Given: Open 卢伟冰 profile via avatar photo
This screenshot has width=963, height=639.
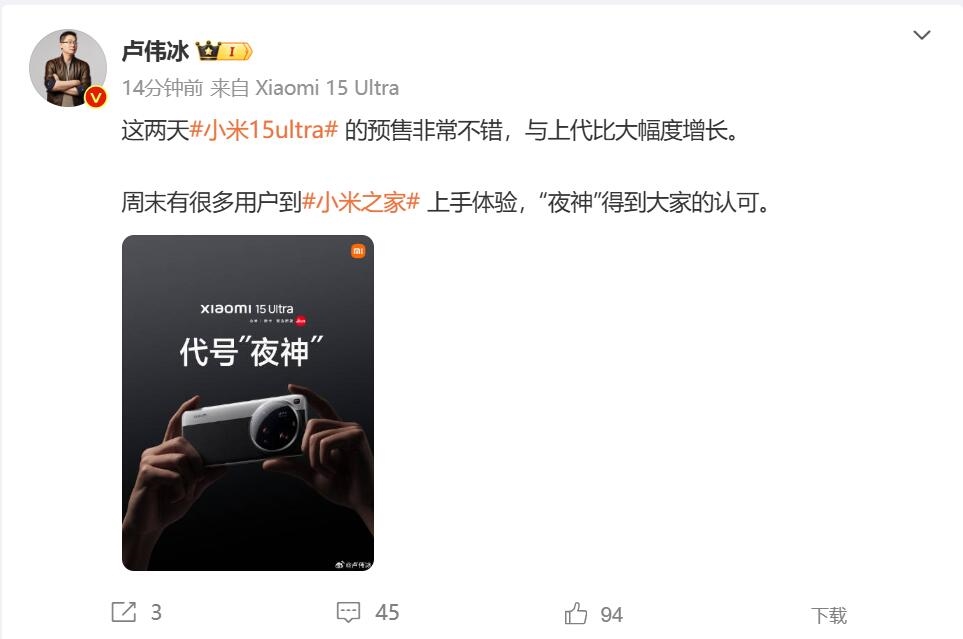Looking at the screenshot, I should pyautogui.click(x=68, y=68).
